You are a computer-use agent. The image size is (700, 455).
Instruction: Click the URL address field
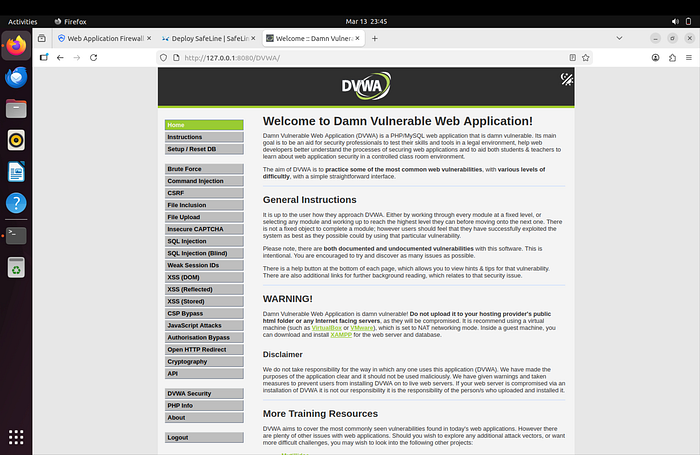click(x=374, y=58)
